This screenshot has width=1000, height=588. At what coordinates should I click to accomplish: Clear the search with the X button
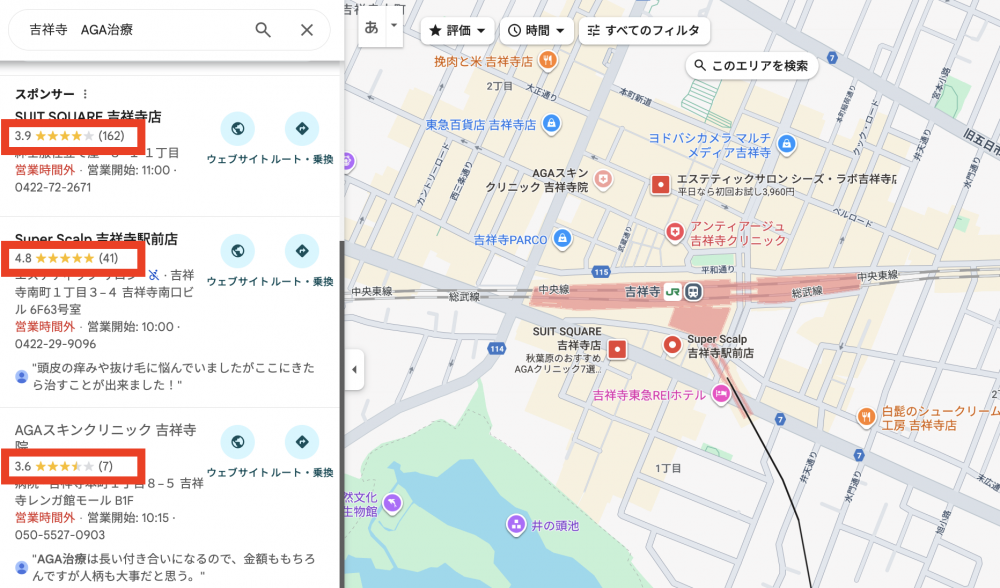[306, 30]
